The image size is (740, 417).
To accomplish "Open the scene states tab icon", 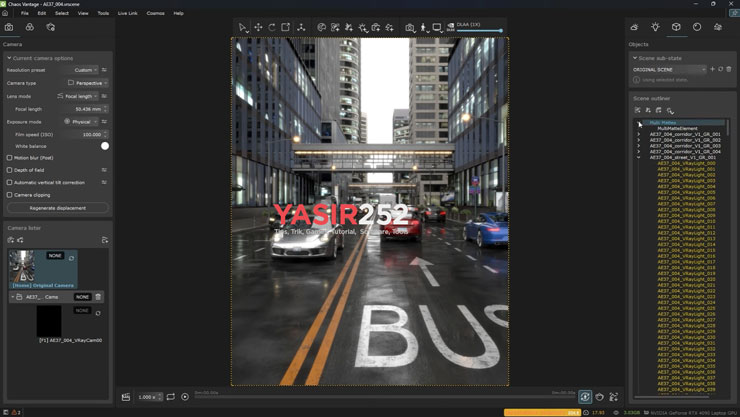I will (x=718, y=27).
